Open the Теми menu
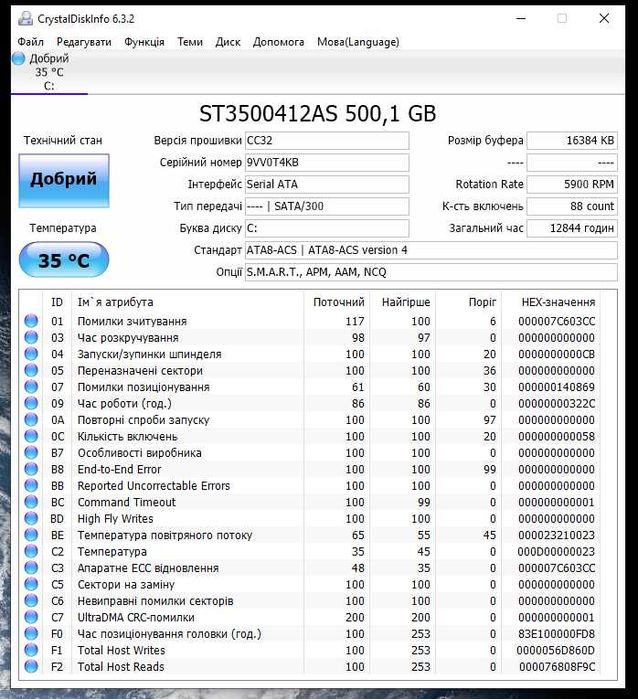This screenshot has width=638, height=699. [190, 42]
